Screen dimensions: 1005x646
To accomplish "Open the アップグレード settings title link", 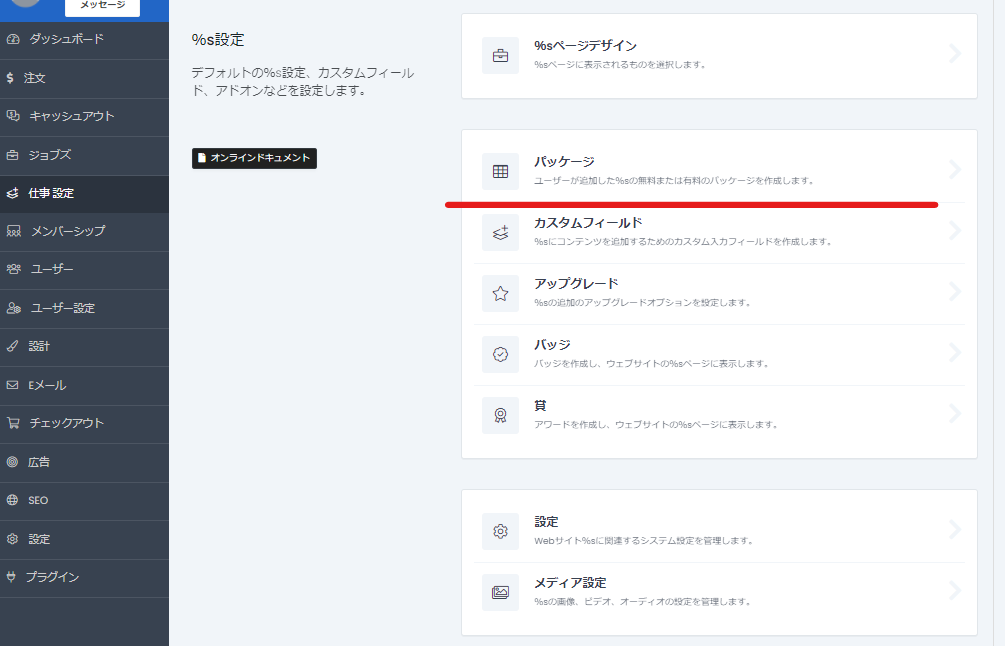I will pyautogui.click(x=576, y=284).
